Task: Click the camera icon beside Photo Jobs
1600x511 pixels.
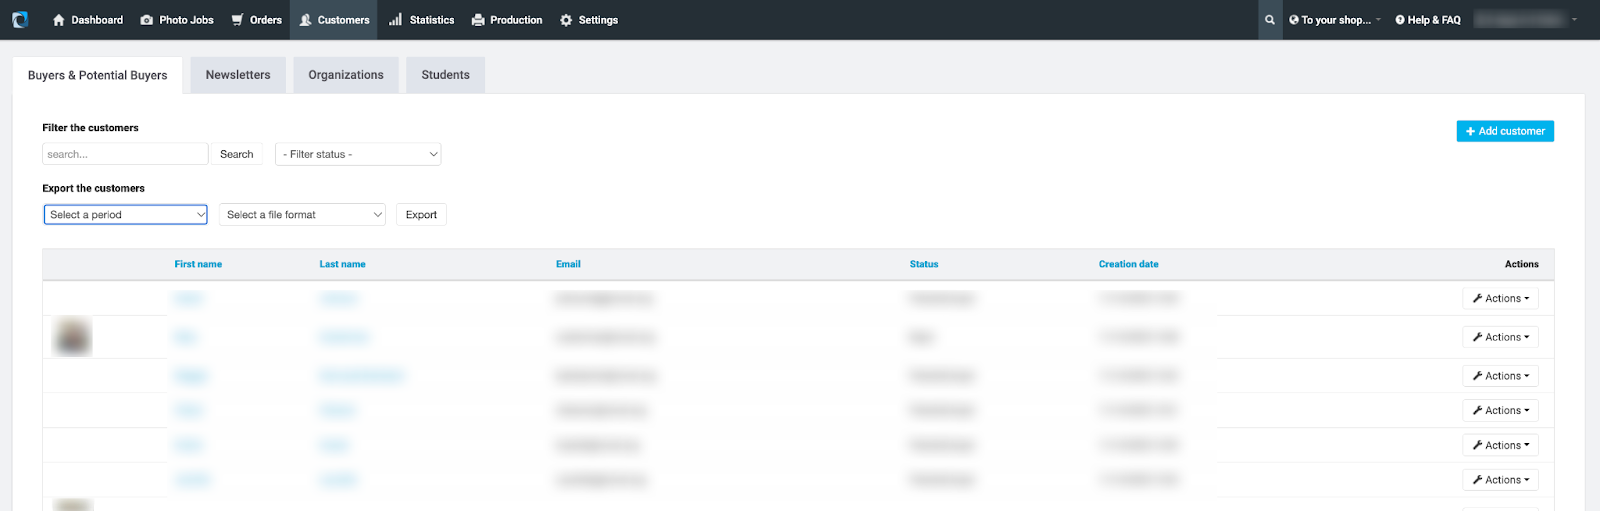Action: click(x=147, y=20)
